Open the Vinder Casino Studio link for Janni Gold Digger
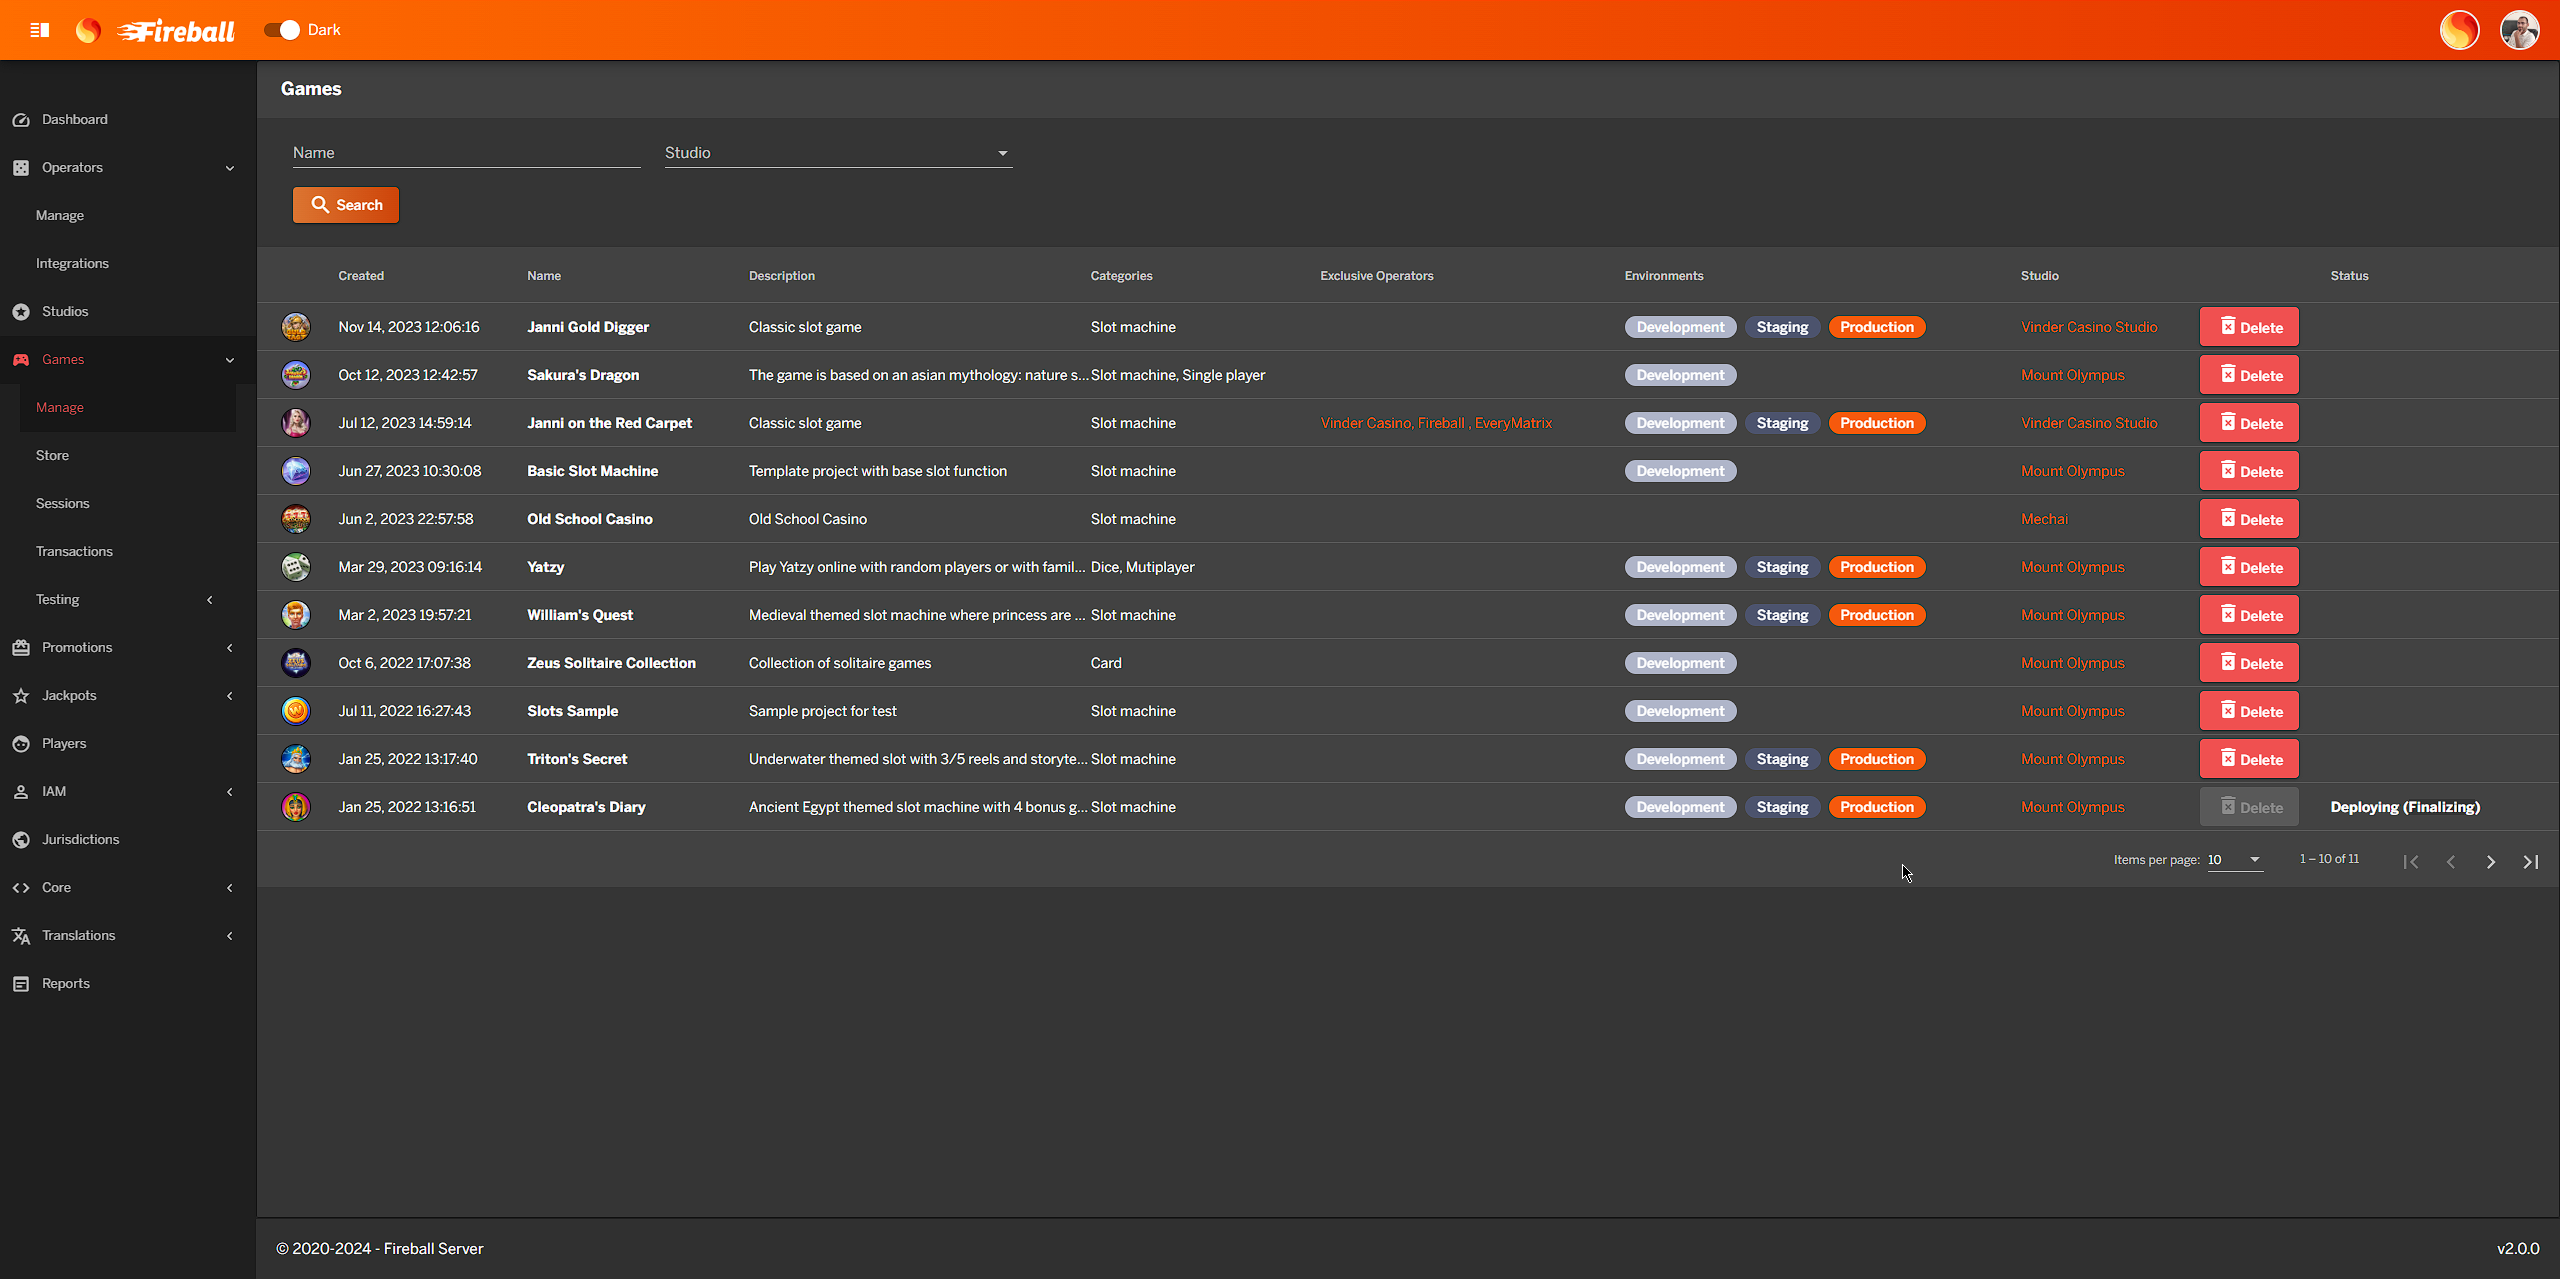2560x1279 pixels. [x=2088, y=327]
